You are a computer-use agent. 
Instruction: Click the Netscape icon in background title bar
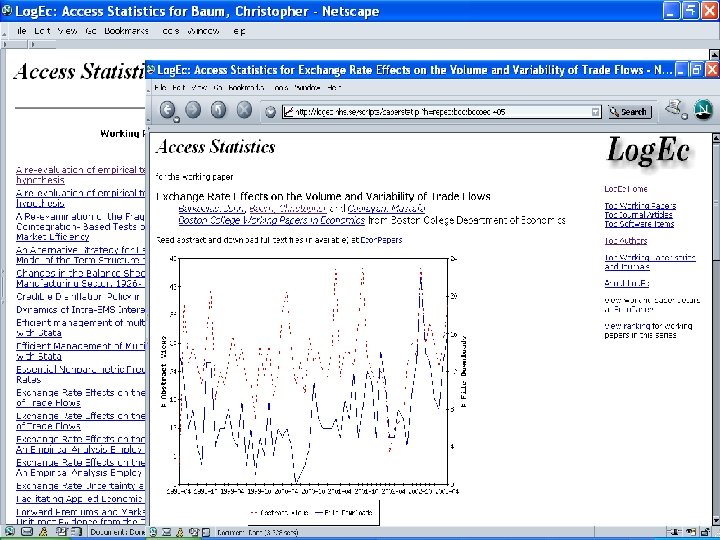7,11
